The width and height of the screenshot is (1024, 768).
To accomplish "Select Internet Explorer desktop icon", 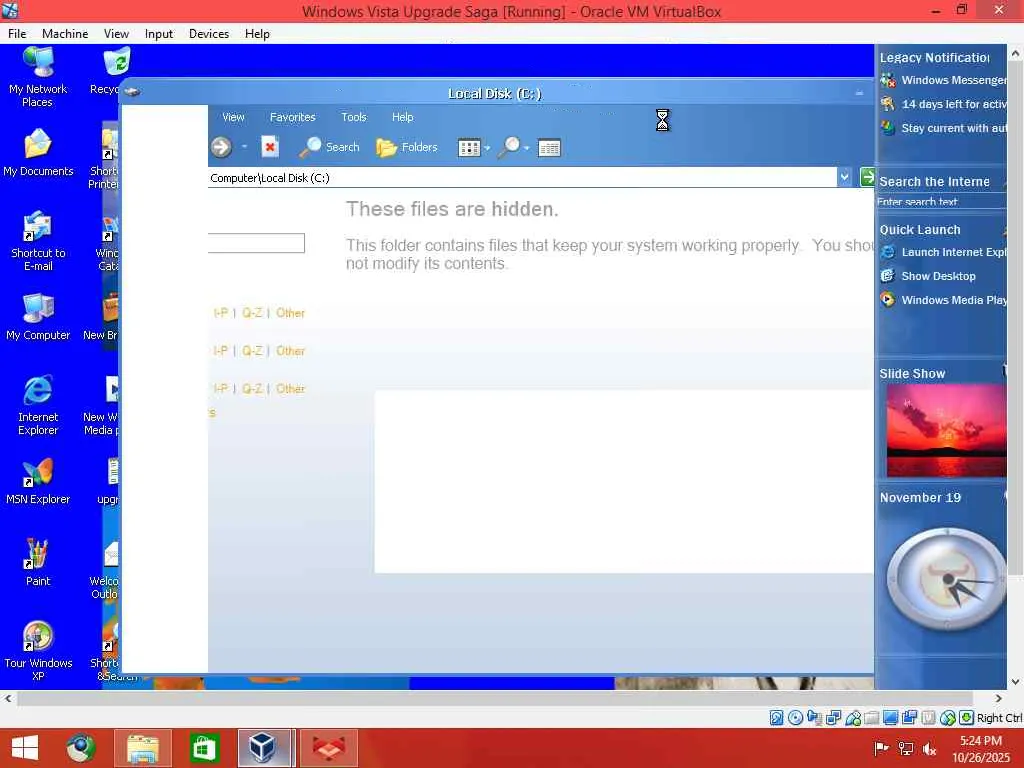I will [38, 405].
